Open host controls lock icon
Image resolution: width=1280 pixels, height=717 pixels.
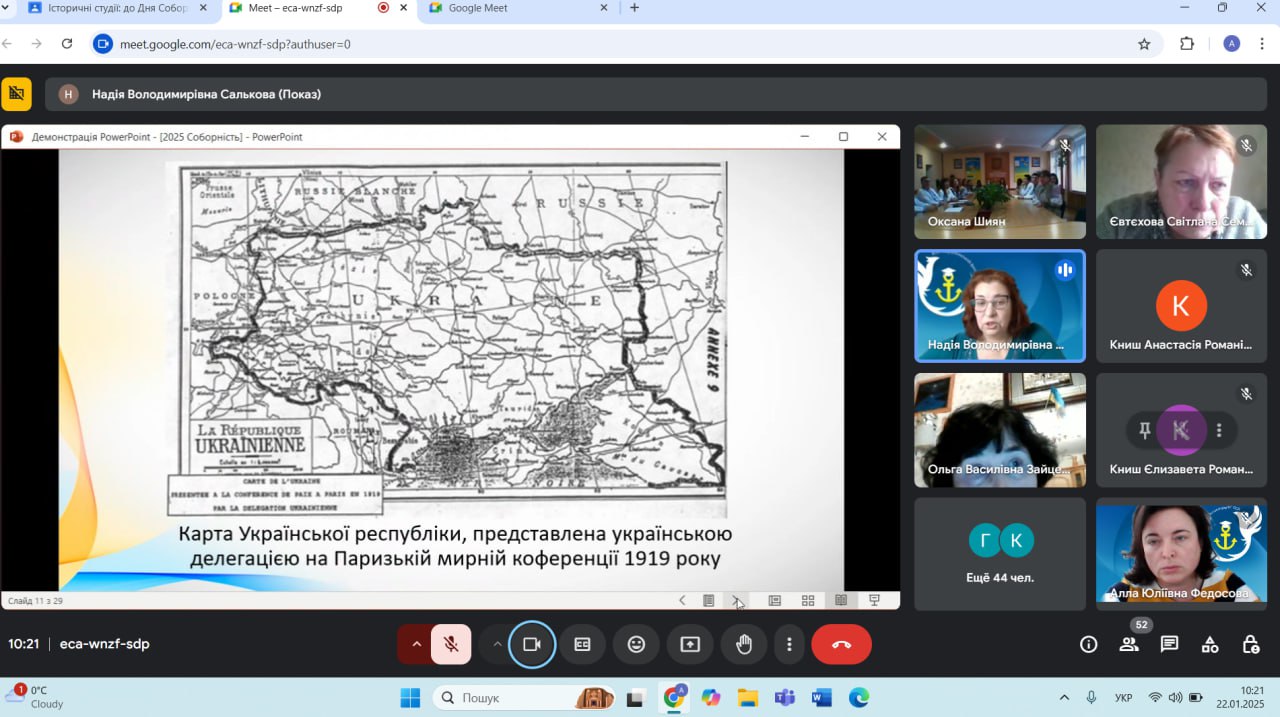[x=1250, y=644]
